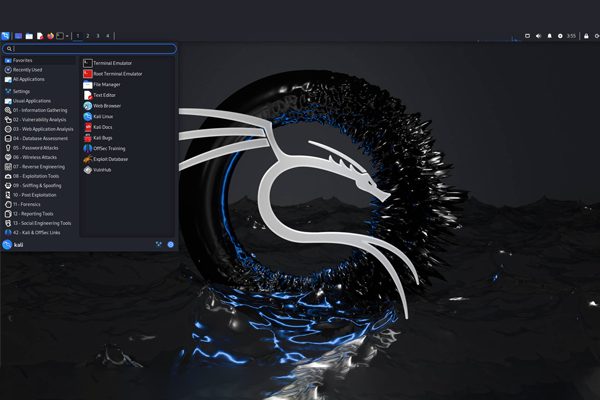Screen dimensions: 600x400
Task: Expand the terminal dropdown arrow in the panel
Action: pyautogui.click(x=68, y=36)
